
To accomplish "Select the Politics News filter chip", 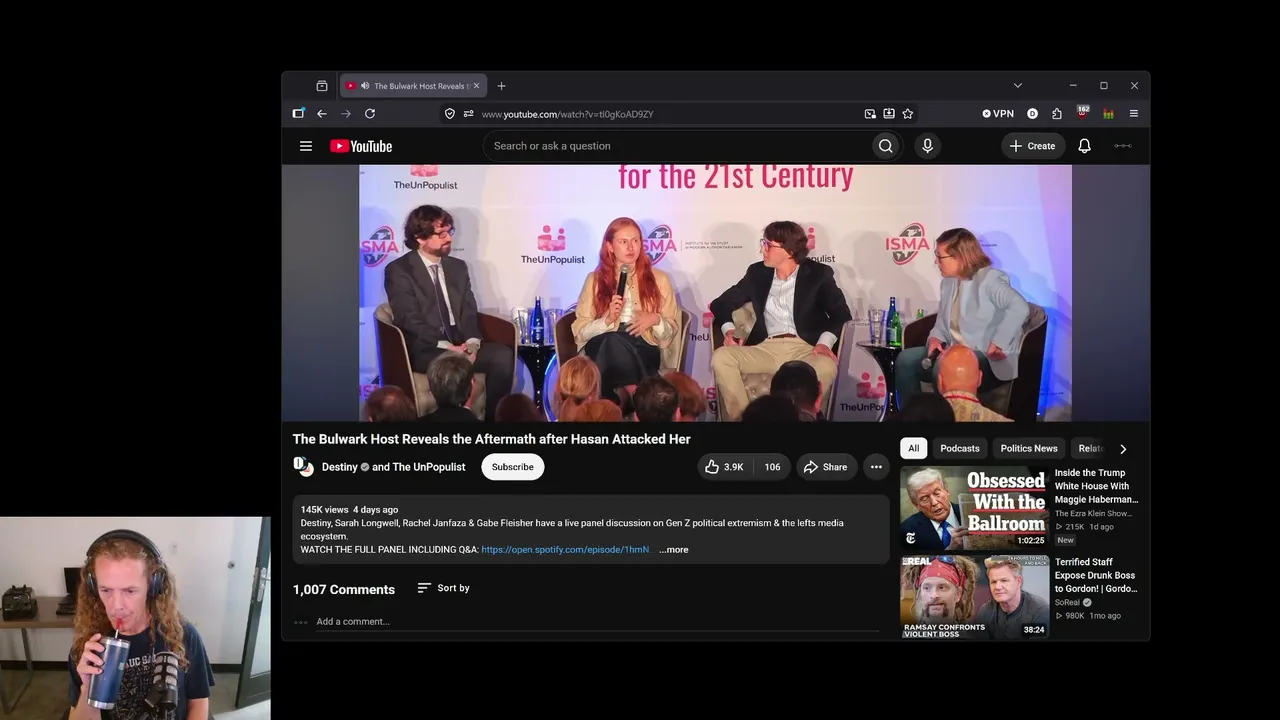I will pyautogui.click(x=1029, y=449).
